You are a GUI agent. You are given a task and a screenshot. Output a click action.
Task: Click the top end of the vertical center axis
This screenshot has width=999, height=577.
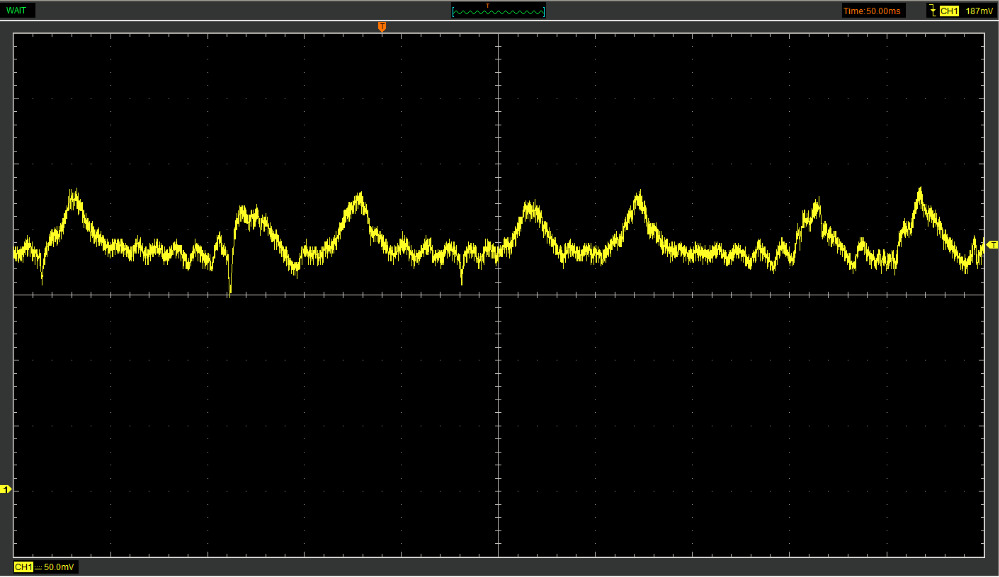tap(498, 35)
